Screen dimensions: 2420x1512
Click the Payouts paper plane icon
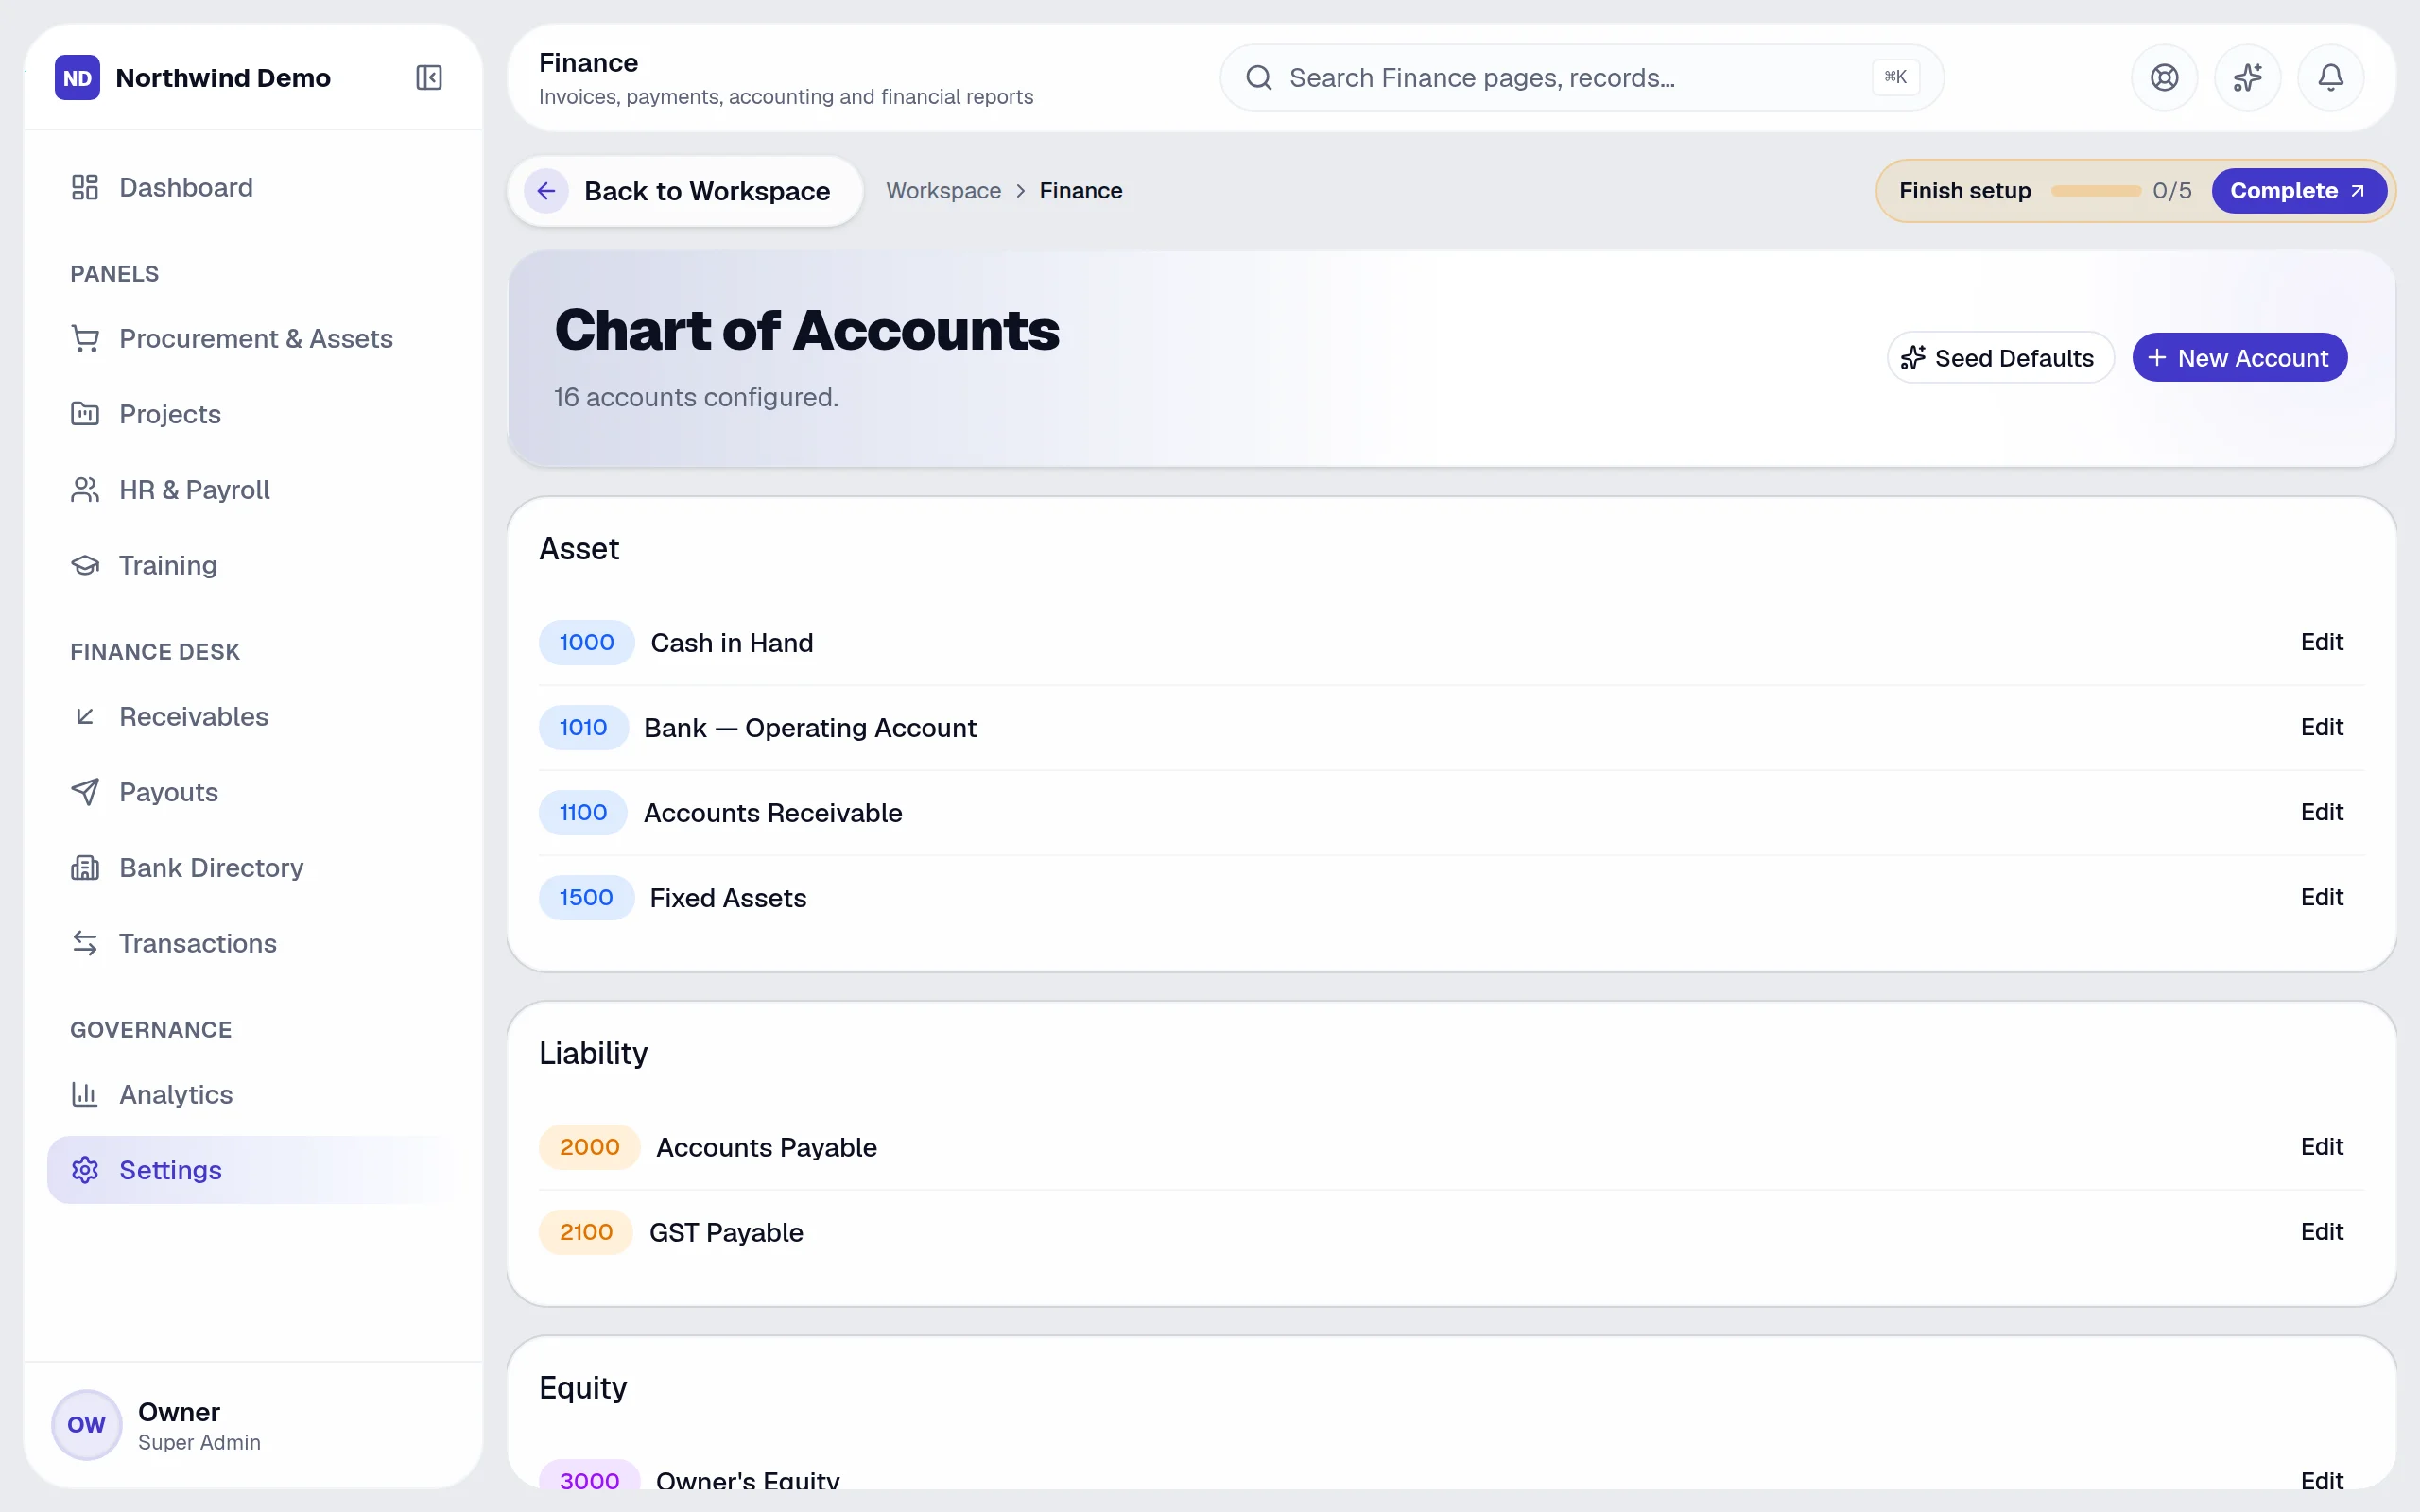click(85, 792)
